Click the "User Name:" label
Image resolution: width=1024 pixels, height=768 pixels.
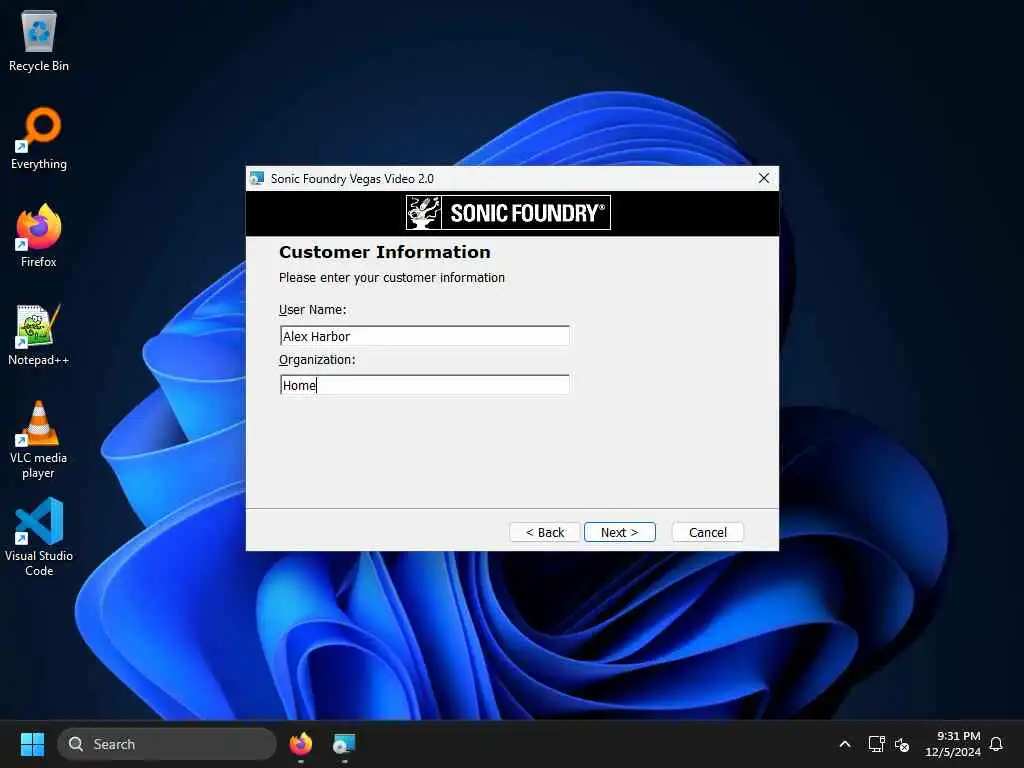tap(313, 310)
